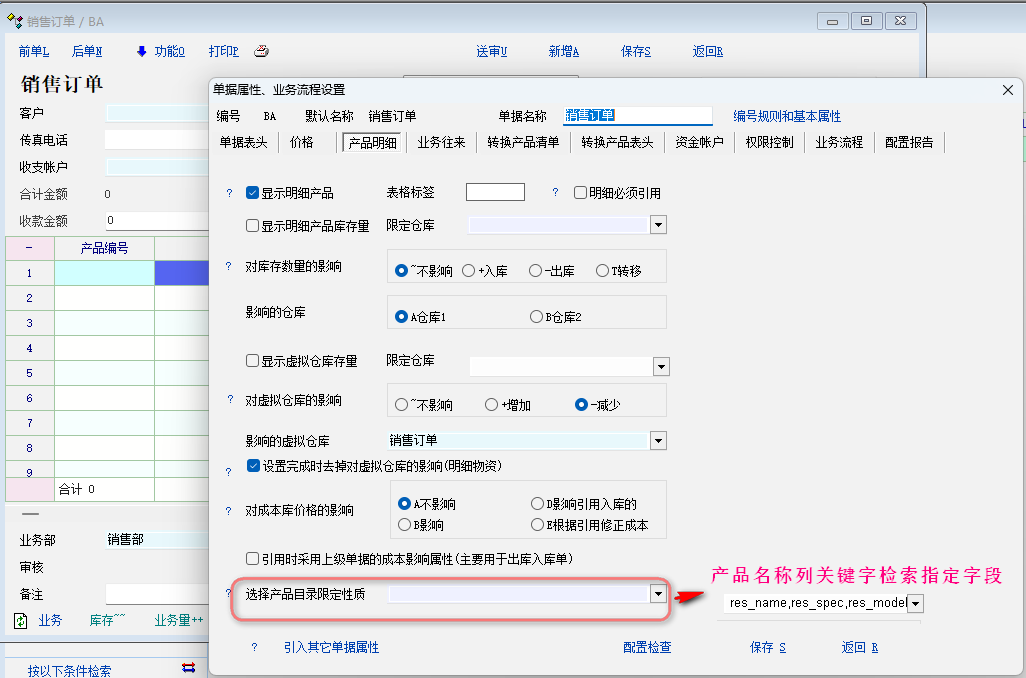This screenshot has width=1026, height=678.
Task: Click the printer icon next to 打印P
Action: (261, 51)
